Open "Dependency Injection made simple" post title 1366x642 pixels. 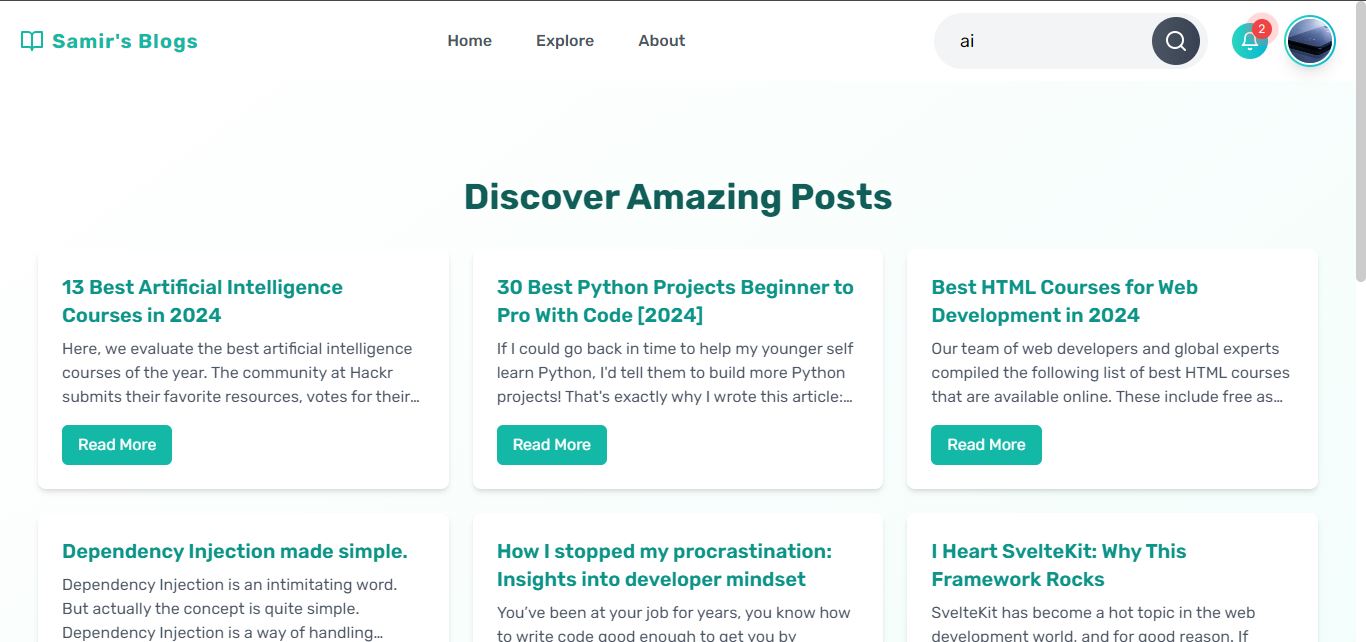point(235,551)
